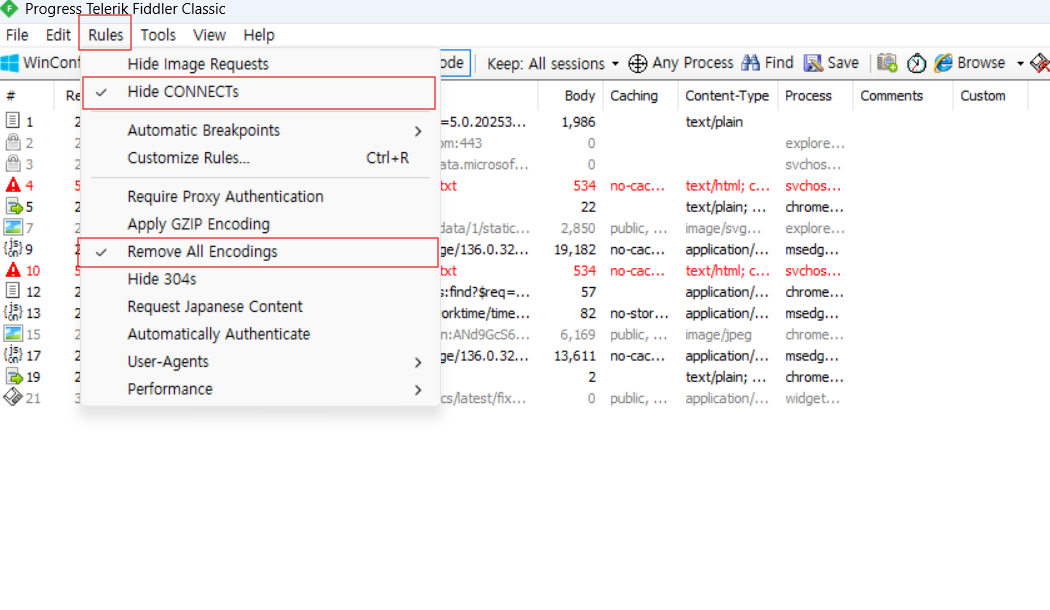This screenshot has width=1050, height=610.
Task: Select session 10 red warning icon
Action: pyautogui.click(x=13, y=270)
